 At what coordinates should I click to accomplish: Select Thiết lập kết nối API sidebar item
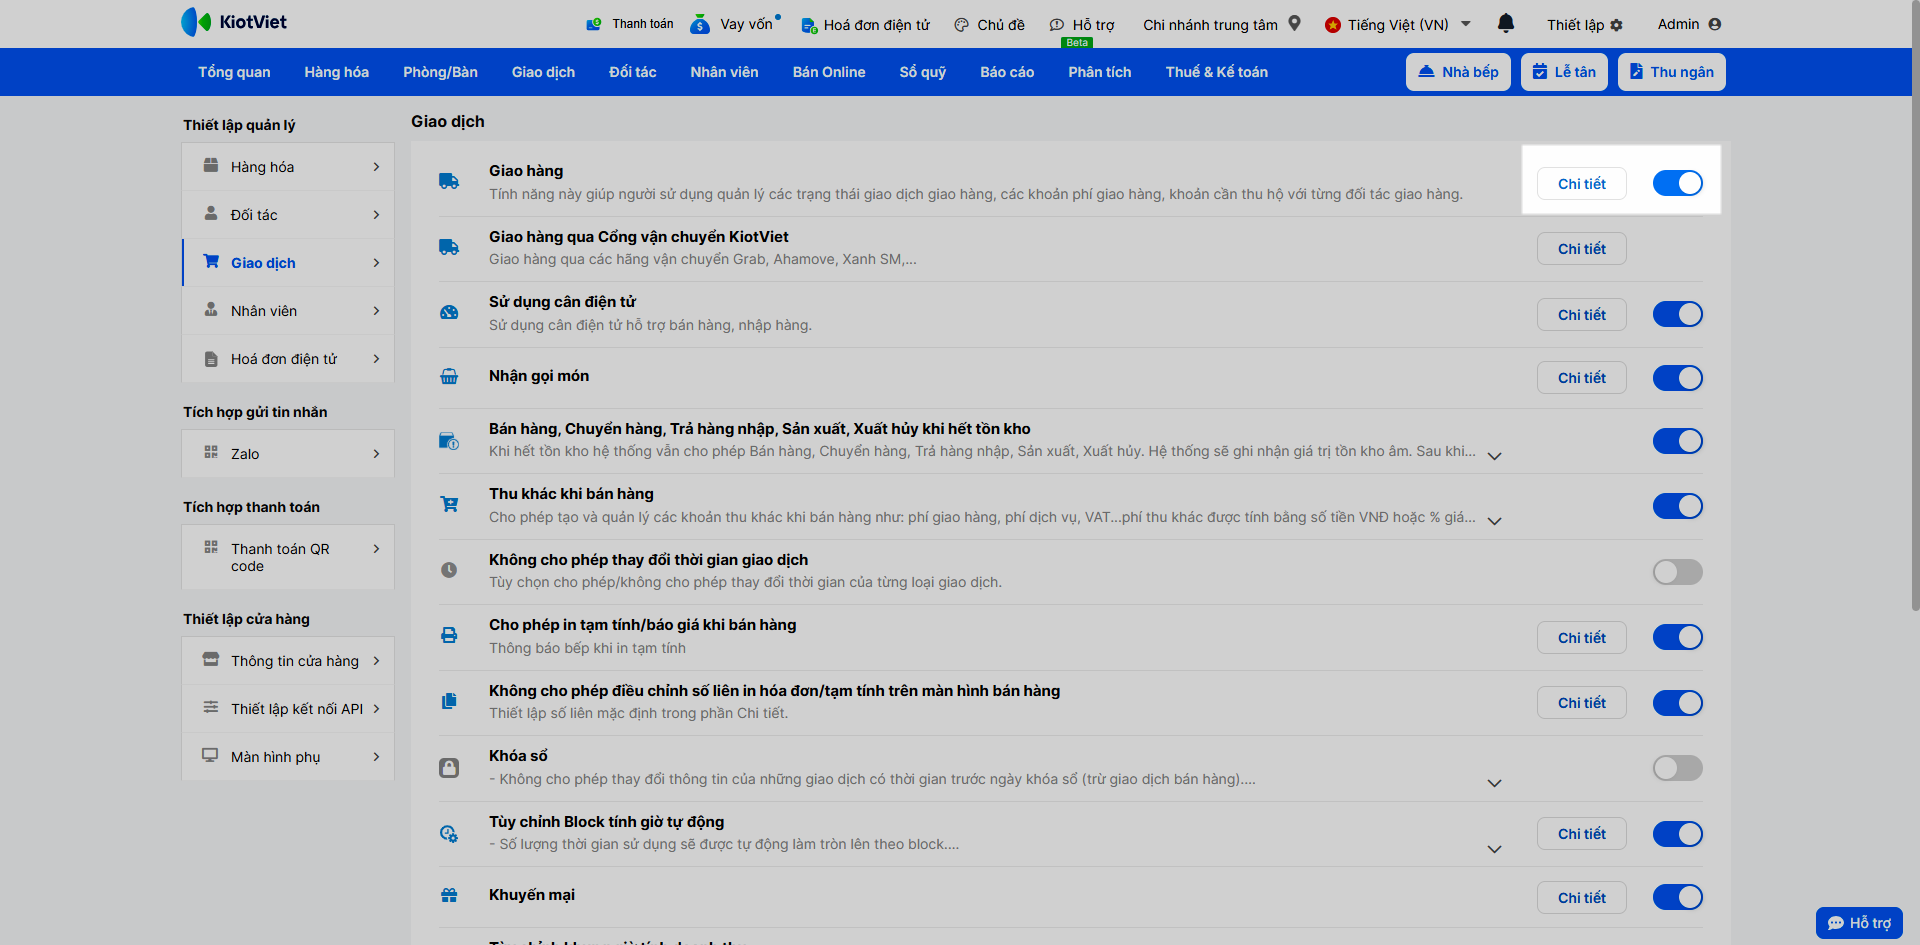[x=288, y=709]
